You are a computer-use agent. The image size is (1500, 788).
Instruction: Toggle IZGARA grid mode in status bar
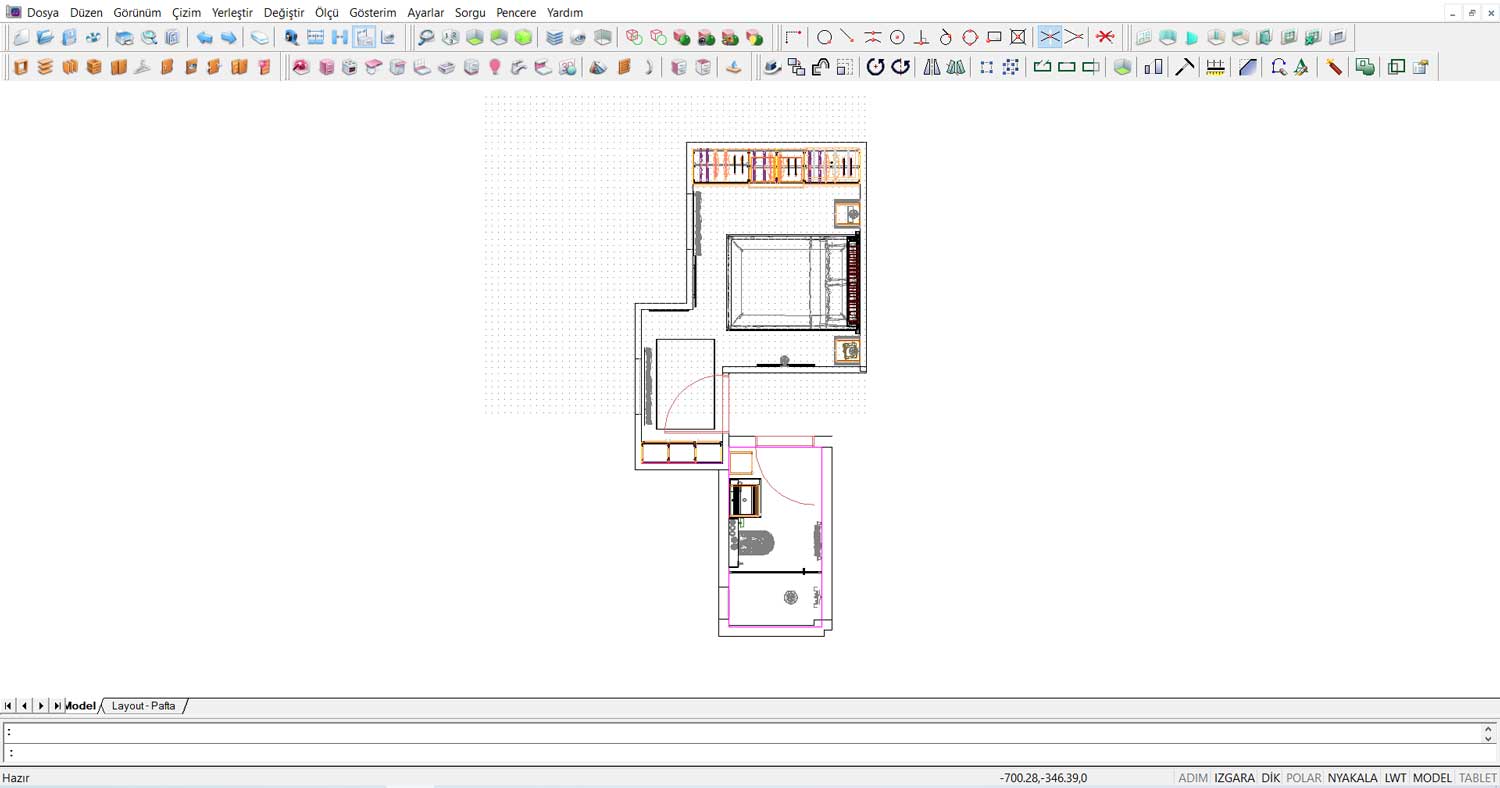click(1234, 778)
